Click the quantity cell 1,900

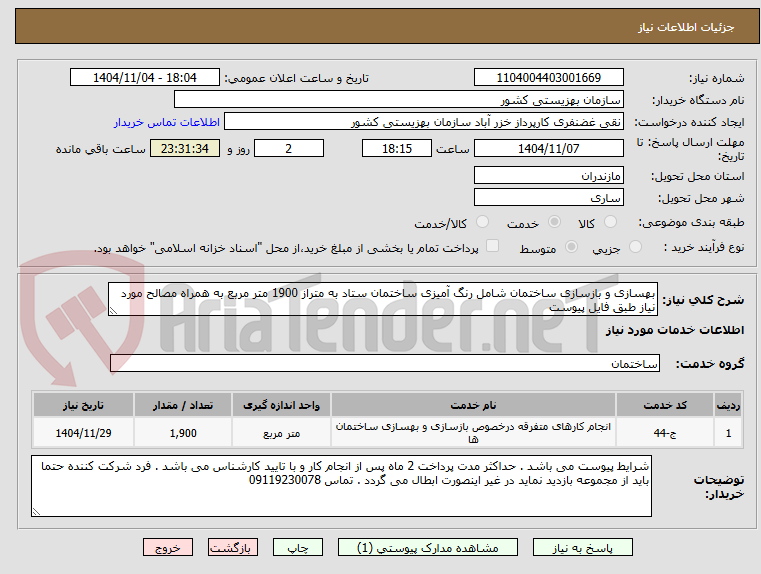(x=183, y=433)
